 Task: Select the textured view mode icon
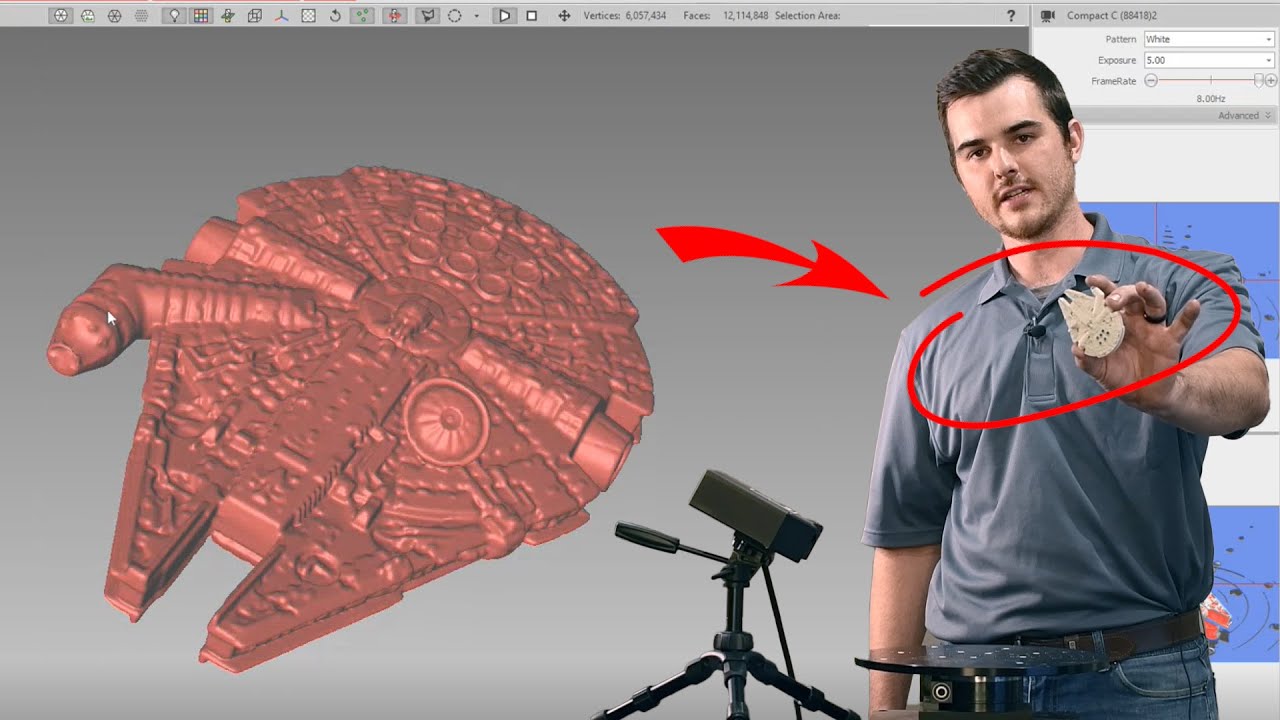88,16
